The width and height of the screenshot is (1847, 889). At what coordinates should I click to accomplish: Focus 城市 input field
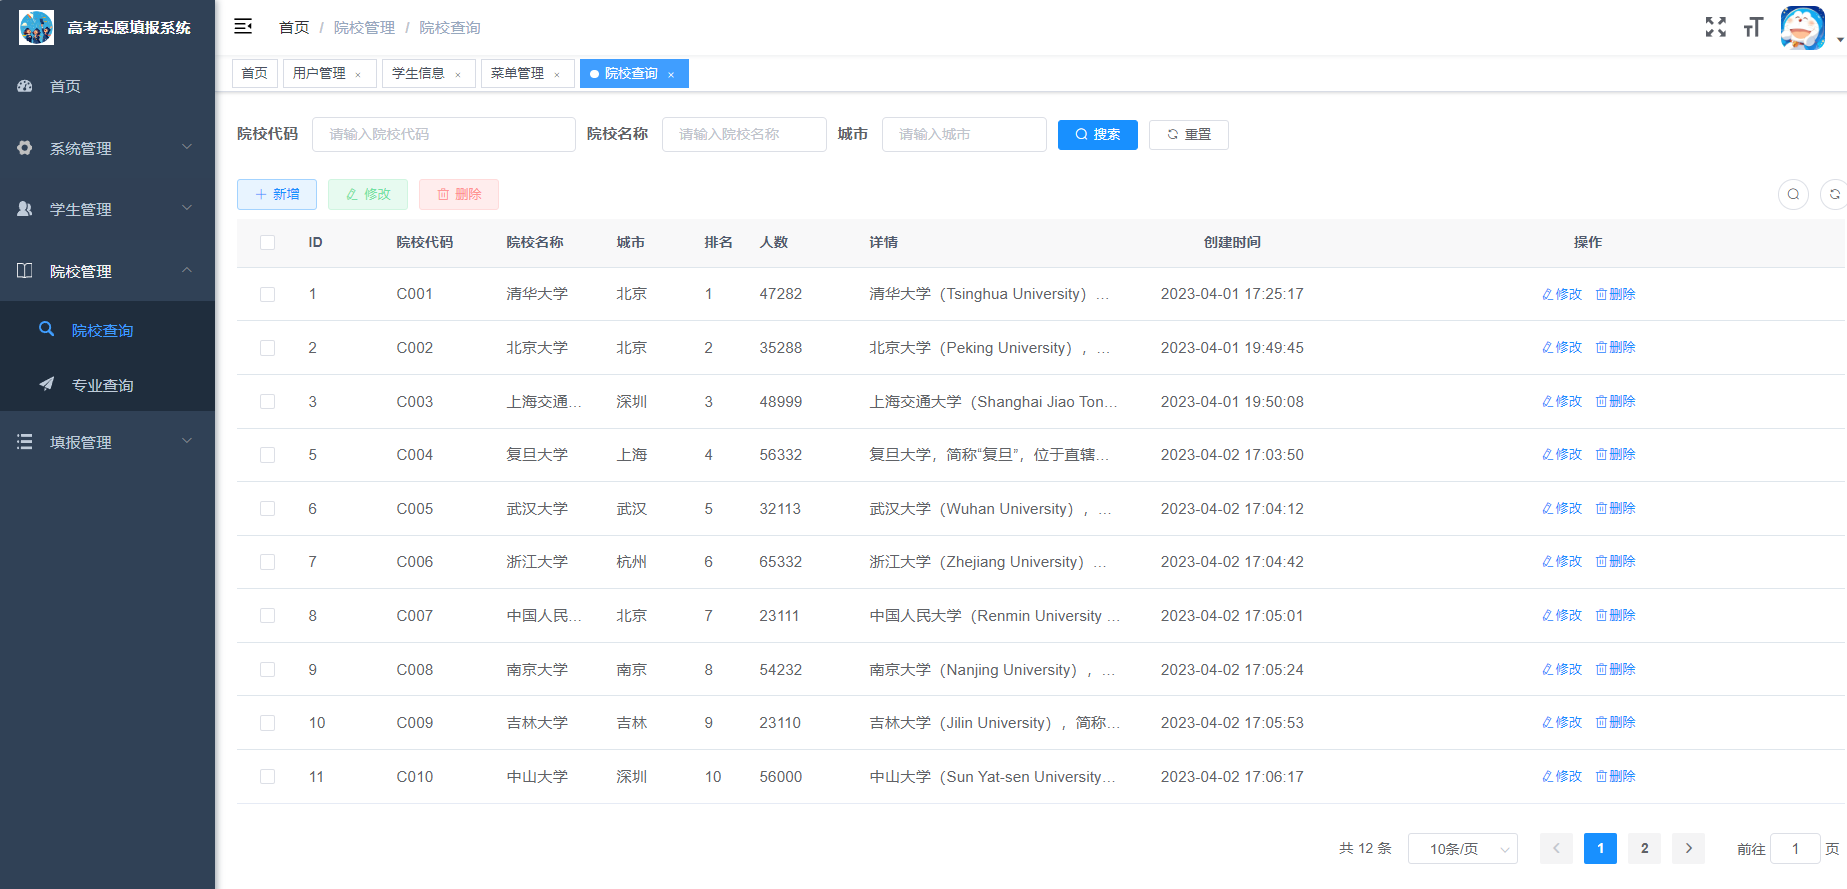(x=964, y=134)
